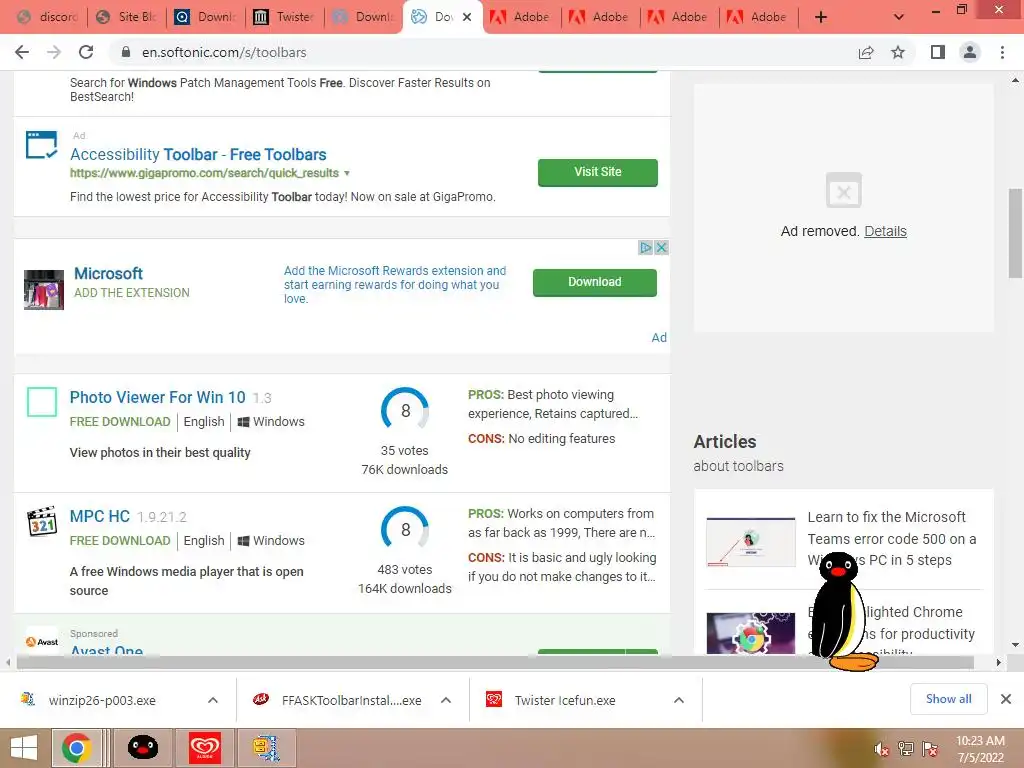
Task: Click the Accessibility Toolbar ad icon
Action: (x=42, y=145)
